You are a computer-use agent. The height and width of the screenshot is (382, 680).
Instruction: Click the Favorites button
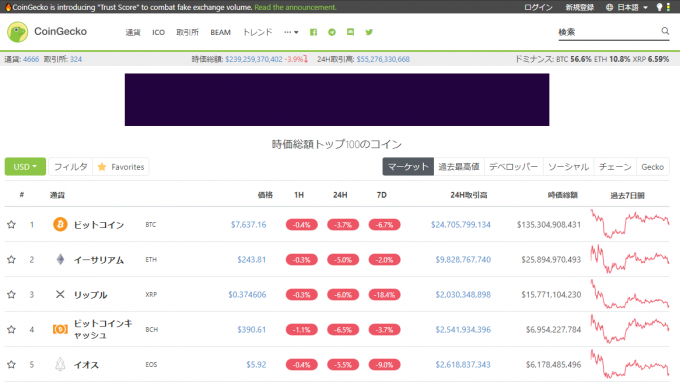coord(121,167)
